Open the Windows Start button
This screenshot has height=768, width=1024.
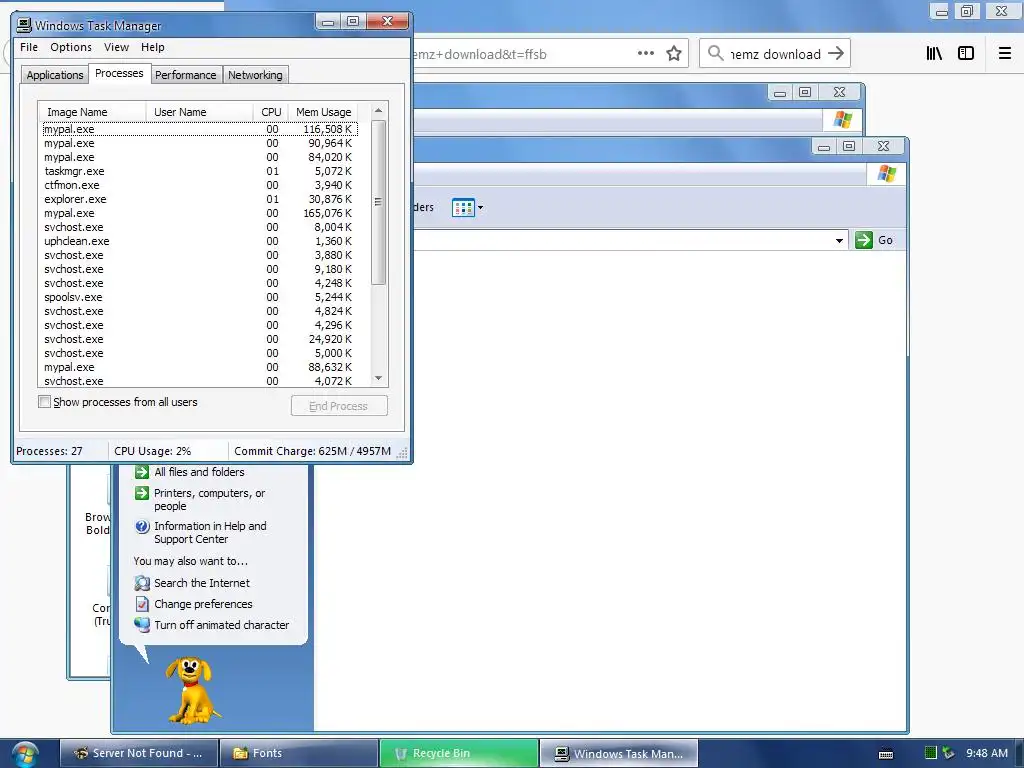[x=25, y=754]
